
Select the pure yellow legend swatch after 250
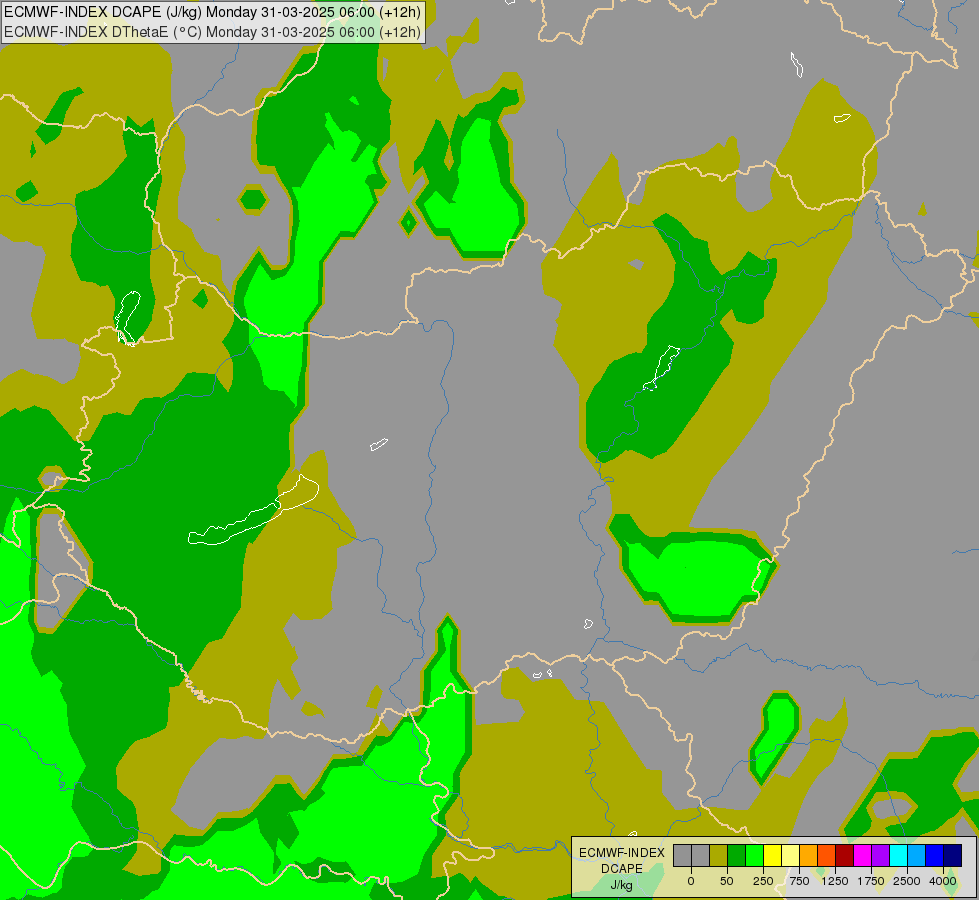coord(773,855)
